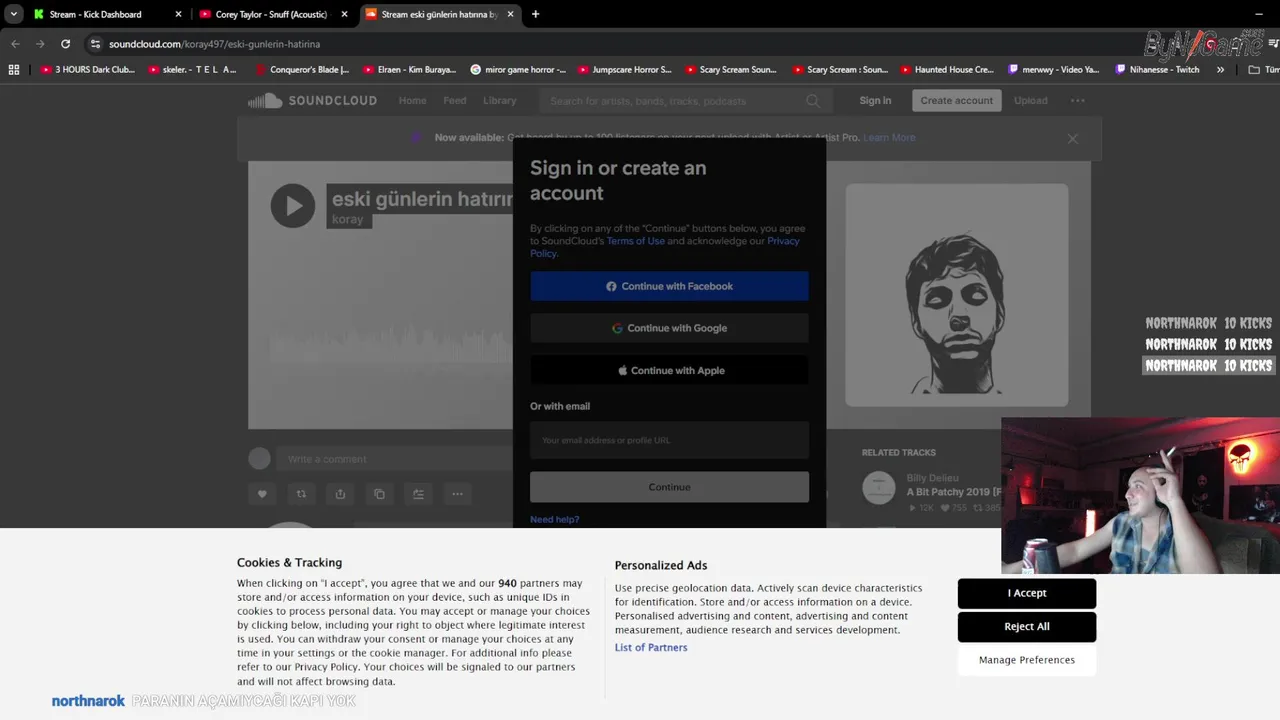Choose Continue with Google

click(669, 328)
